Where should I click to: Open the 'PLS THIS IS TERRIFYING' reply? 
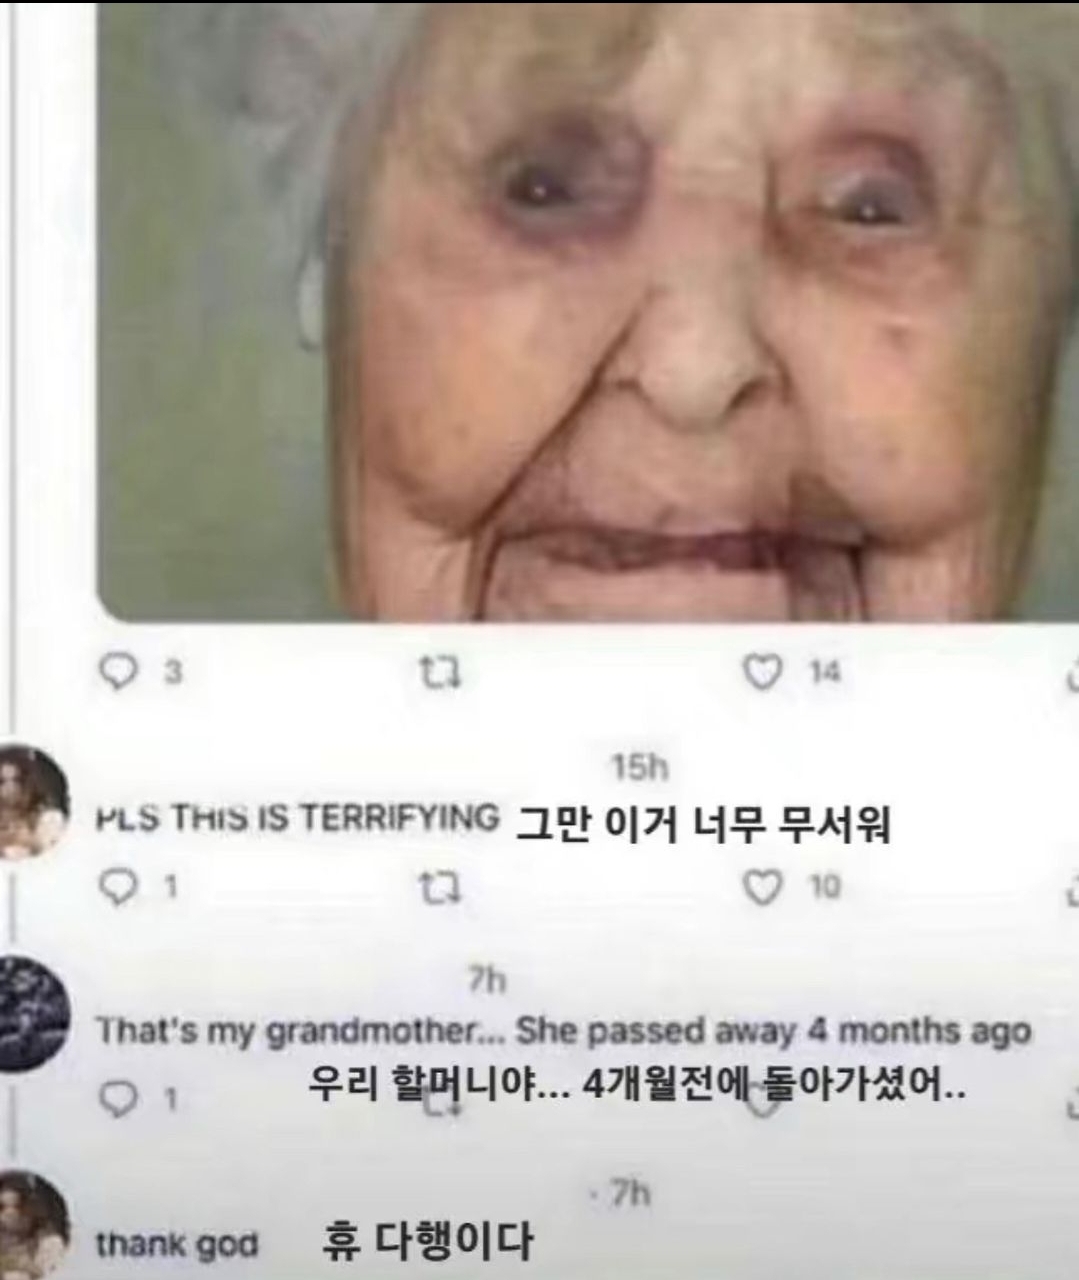point(296,817)
